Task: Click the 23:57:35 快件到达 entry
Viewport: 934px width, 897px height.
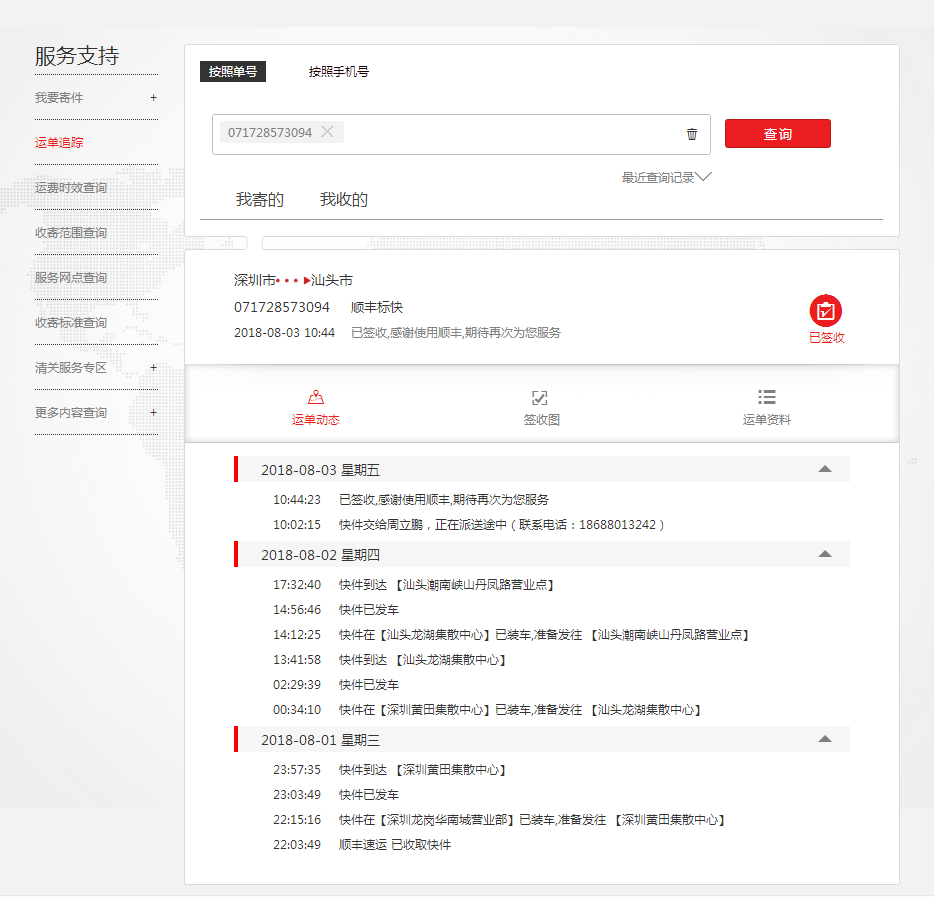Action: [x=390, y=770]
